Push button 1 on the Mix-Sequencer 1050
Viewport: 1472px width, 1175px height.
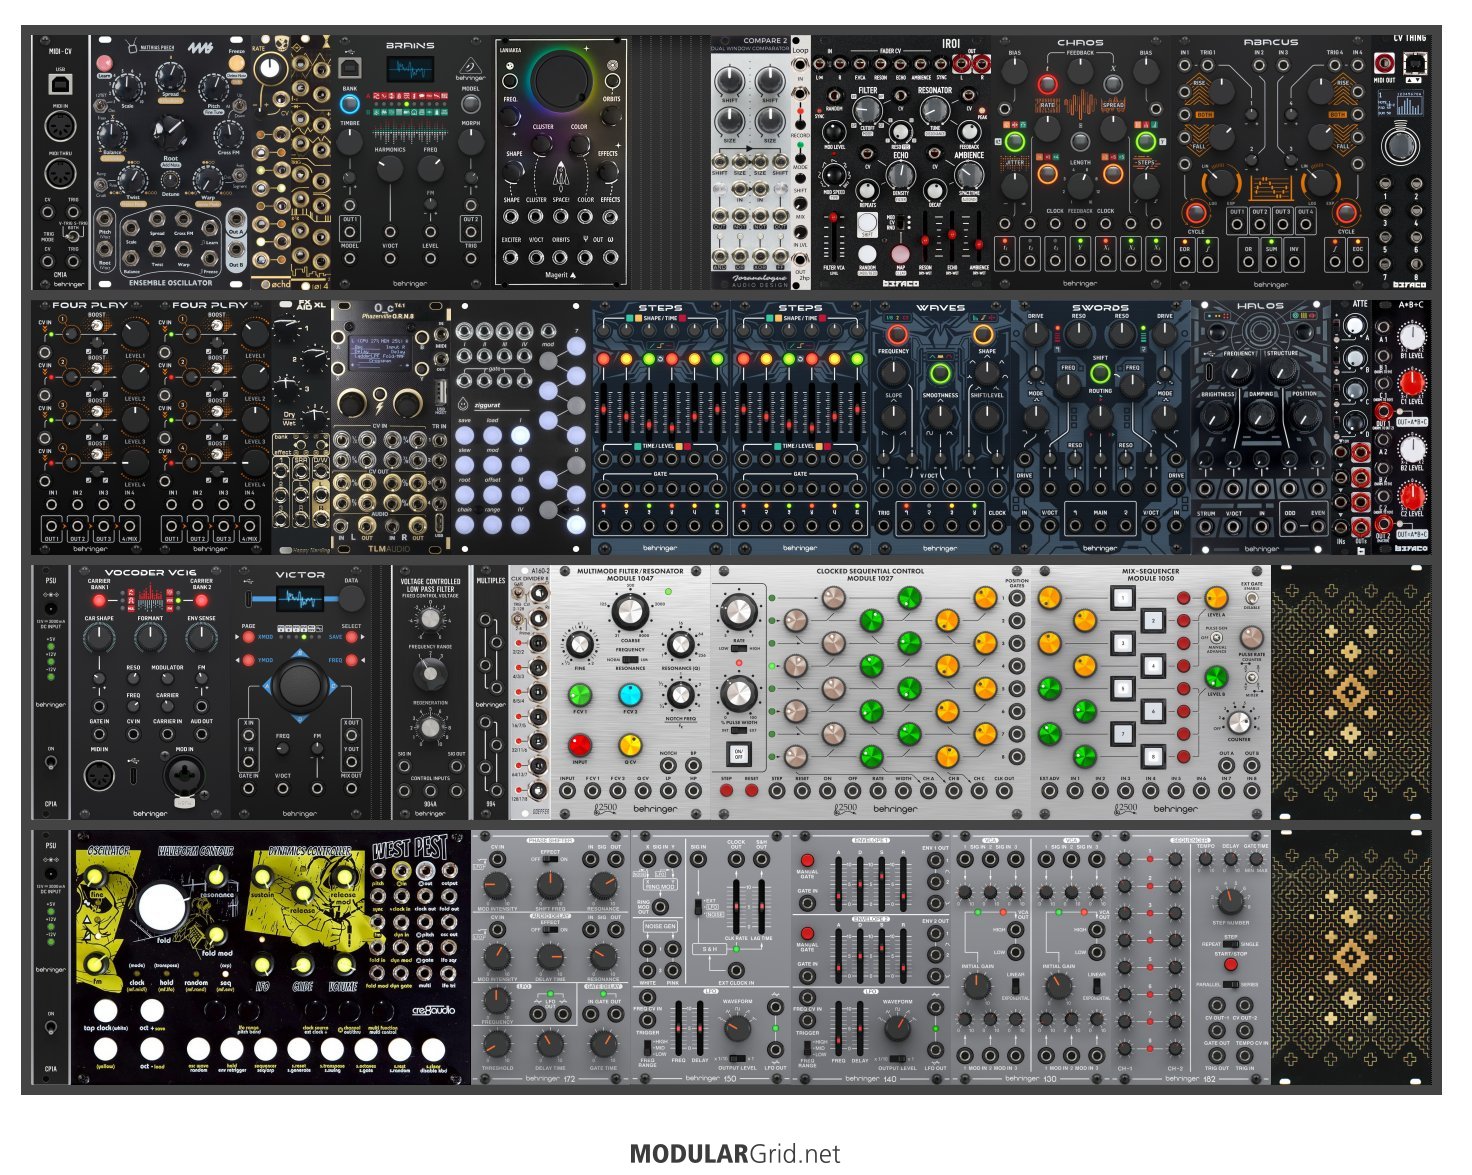click(1123, 598)
